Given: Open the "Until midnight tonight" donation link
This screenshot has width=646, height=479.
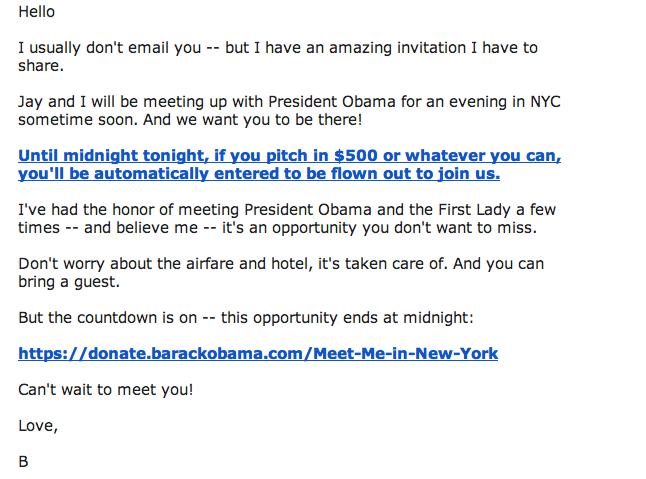Looking at the screenshot, I should click(290, 165).
